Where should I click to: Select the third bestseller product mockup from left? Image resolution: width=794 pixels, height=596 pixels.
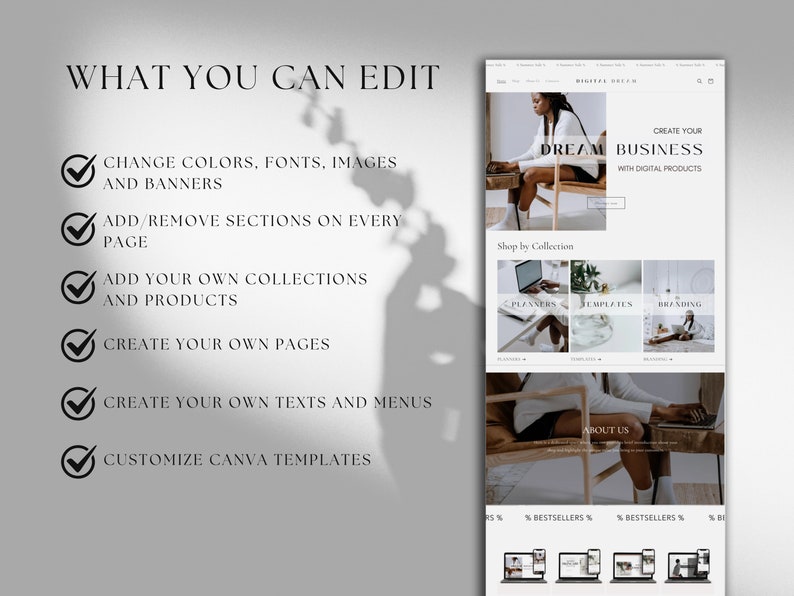click(632, 566)
